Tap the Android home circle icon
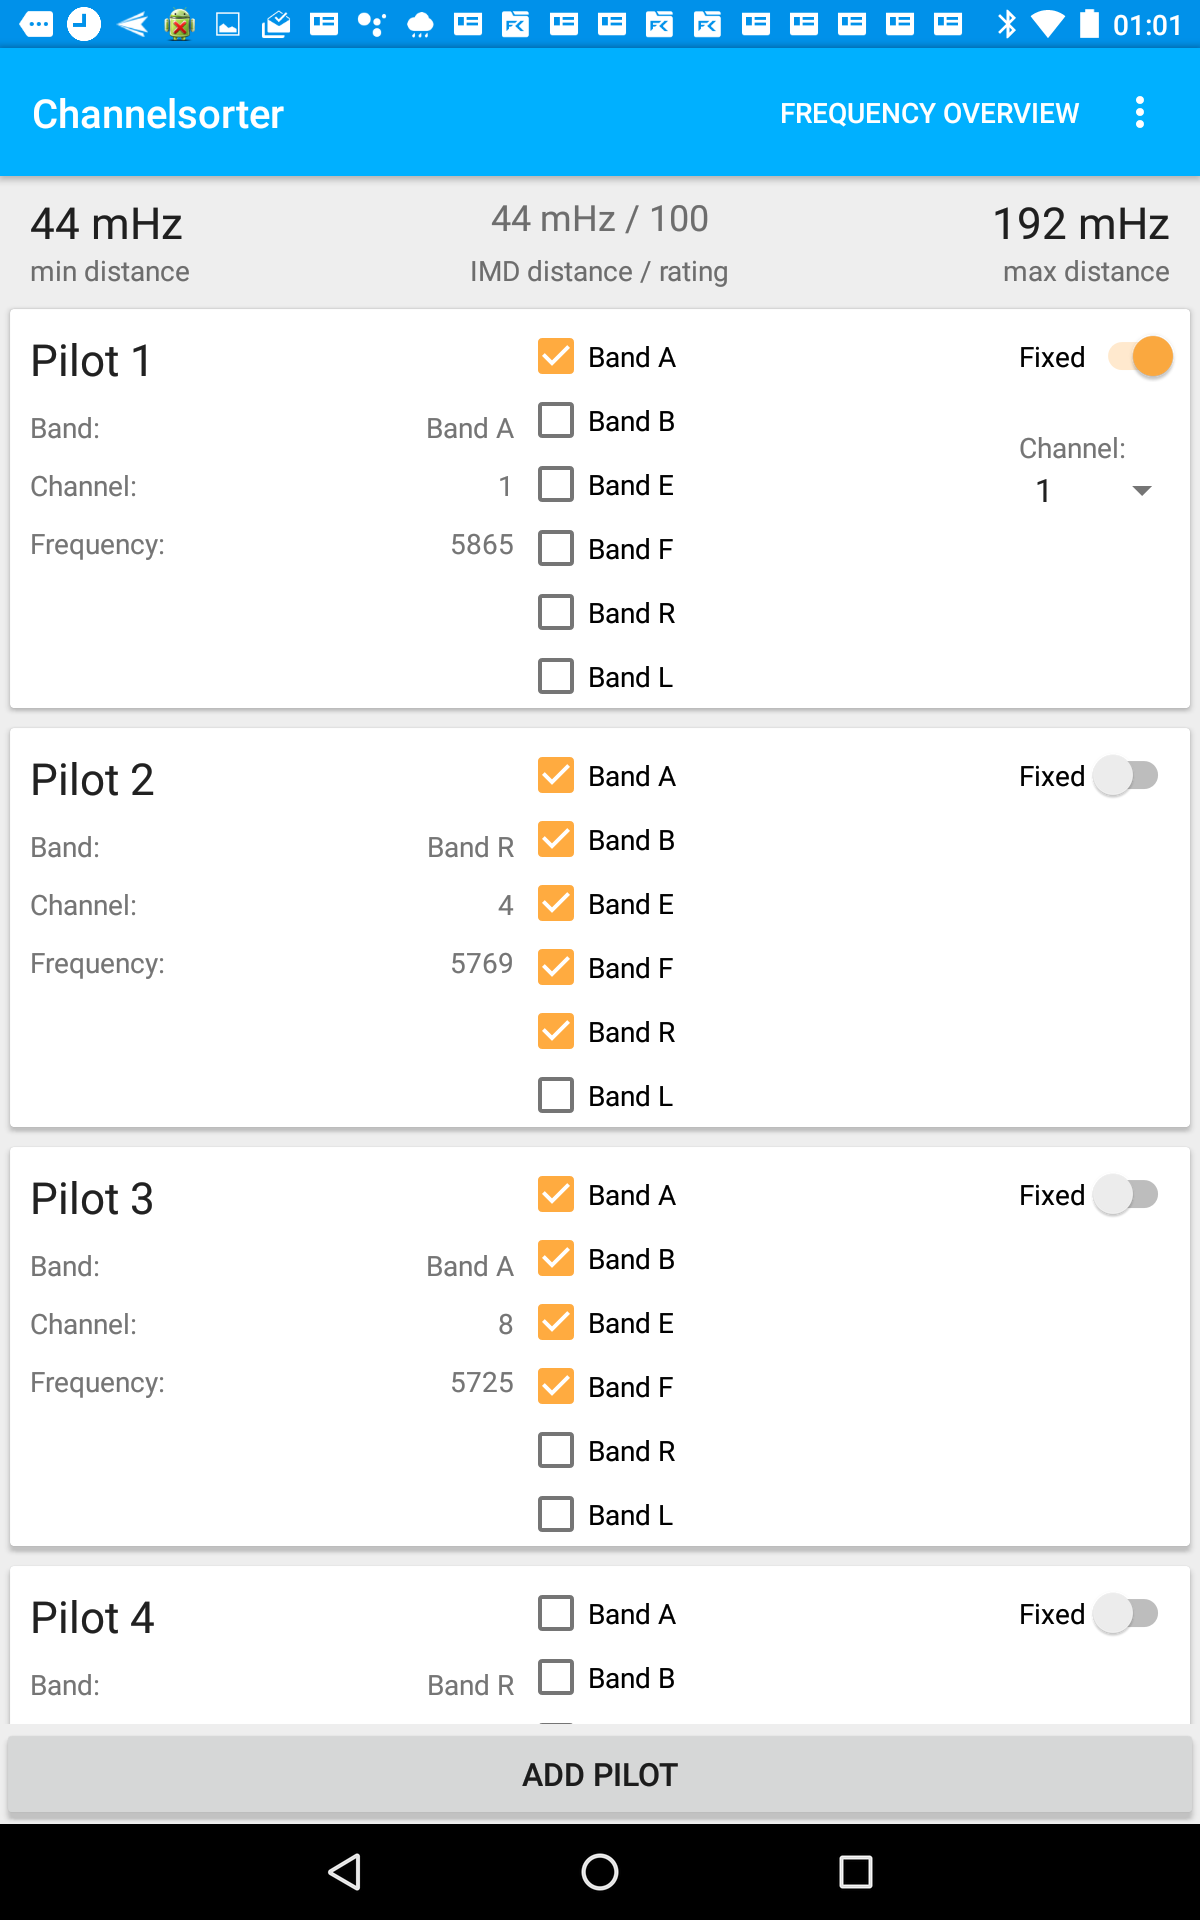This screenshot has height=1920, width=1200. point(600,1871)
